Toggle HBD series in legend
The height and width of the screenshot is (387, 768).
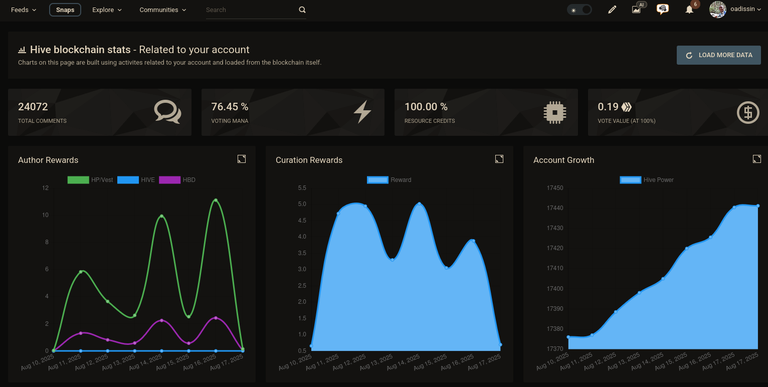177,180
